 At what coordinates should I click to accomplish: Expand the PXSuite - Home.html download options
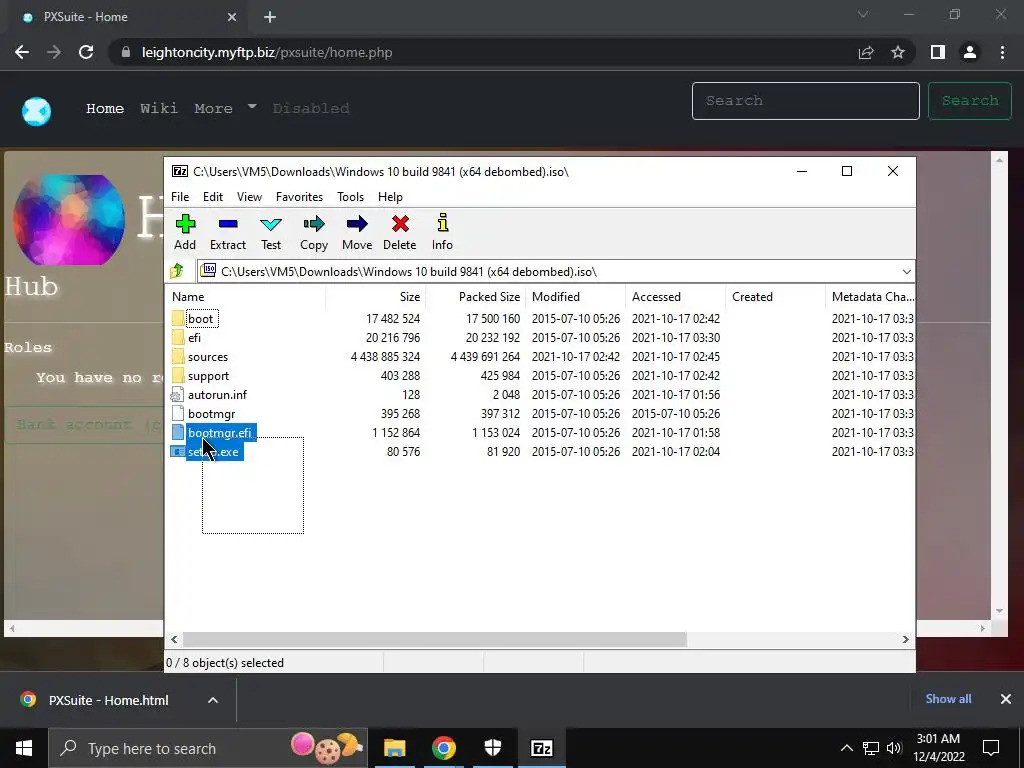pos(213,700)
